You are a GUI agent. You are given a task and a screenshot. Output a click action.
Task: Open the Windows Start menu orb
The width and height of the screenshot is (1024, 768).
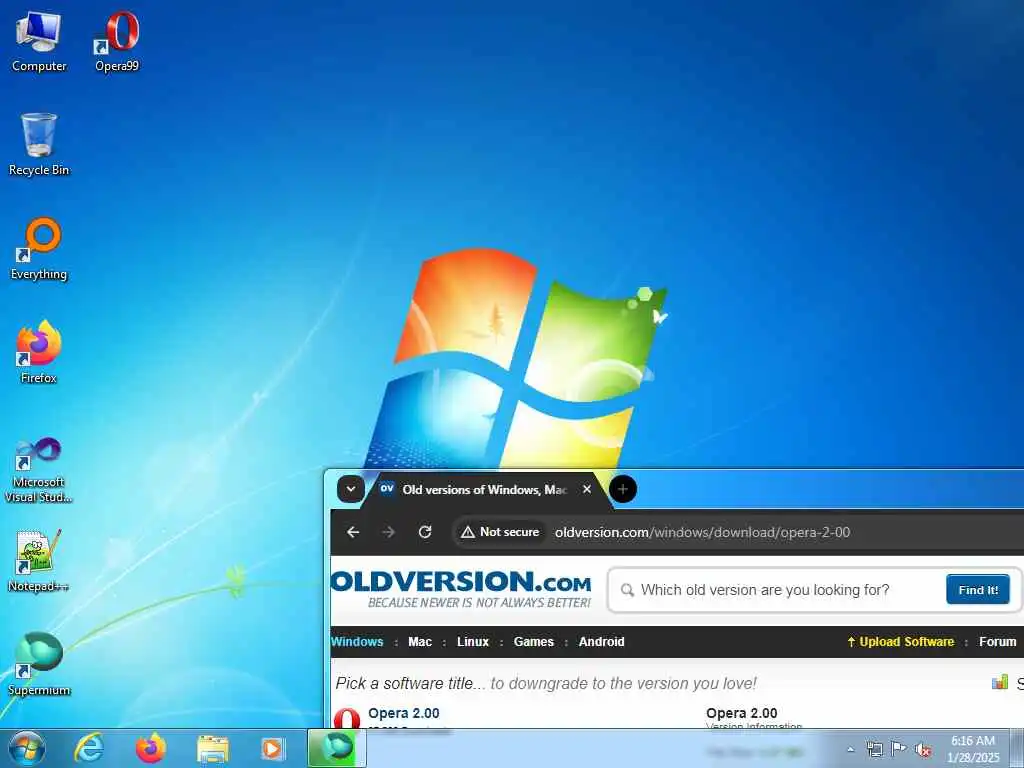(x=26, y=748)
